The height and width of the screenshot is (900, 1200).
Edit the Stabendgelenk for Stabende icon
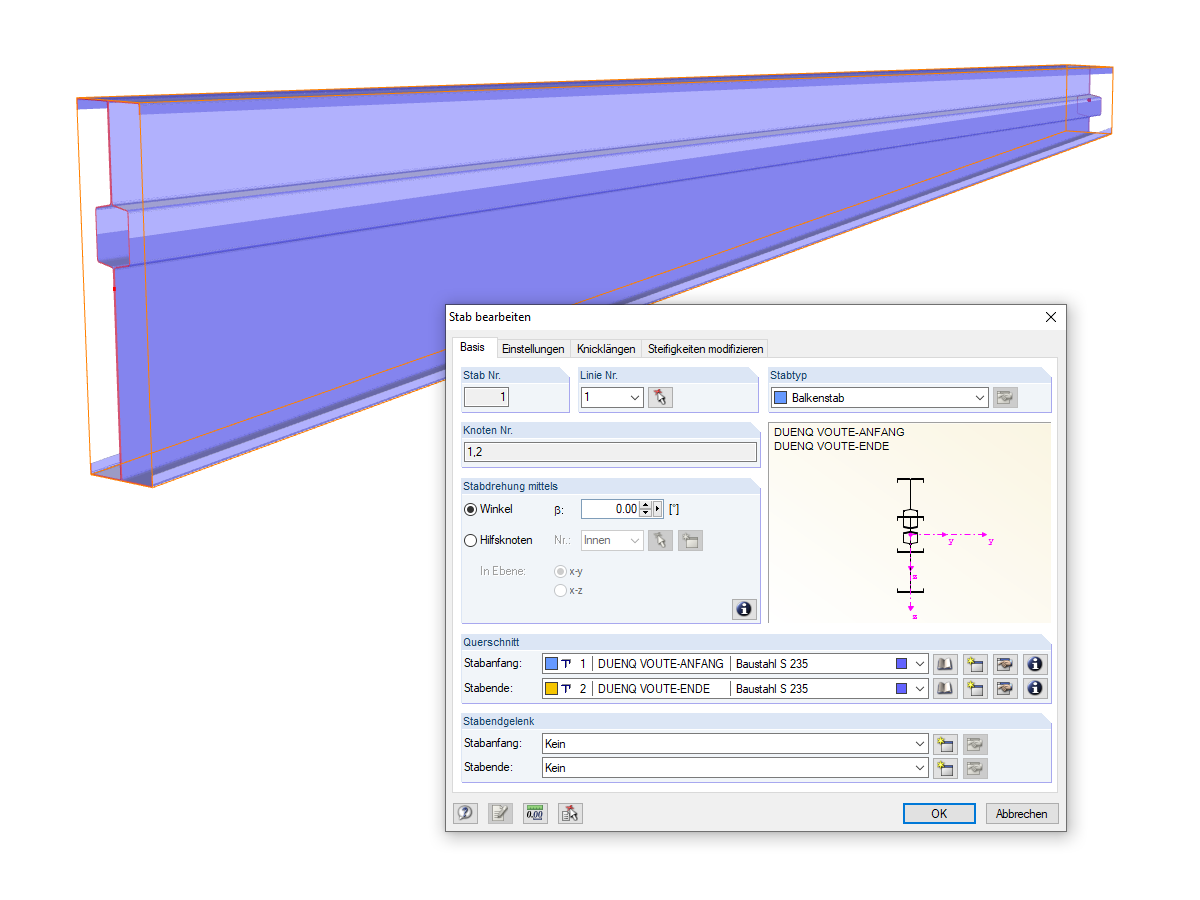[975, 767]
